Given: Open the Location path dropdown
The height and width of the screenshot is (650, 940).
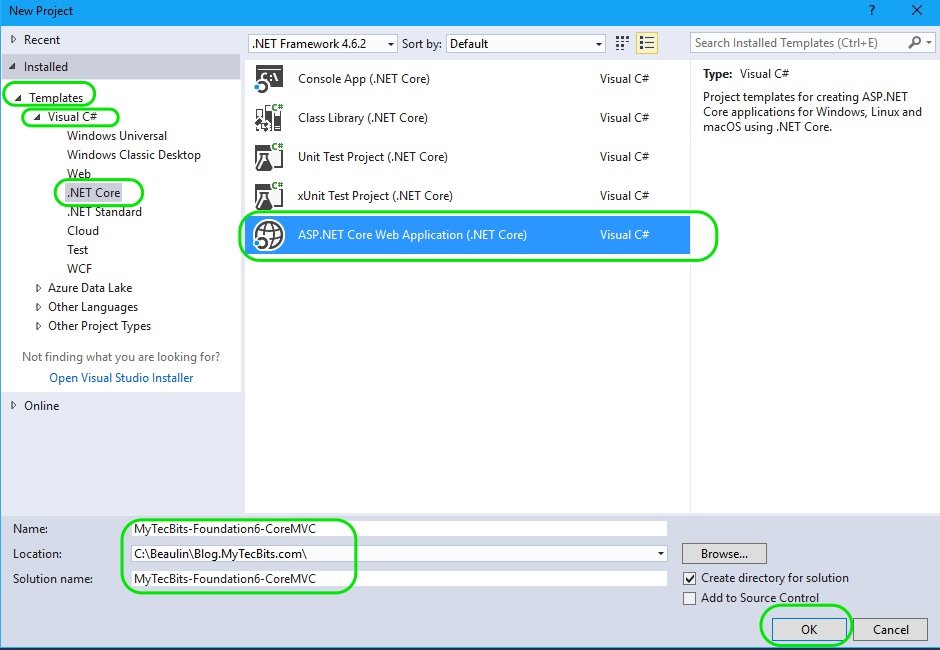Looking at the screenshot, I should tap(660, 554).
